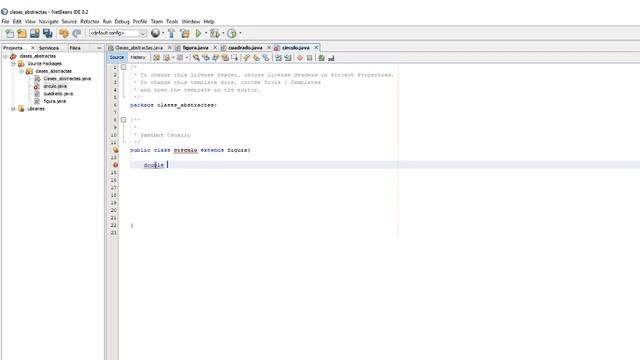Click the Find Previous Occurrence icon

coord(206,58)
